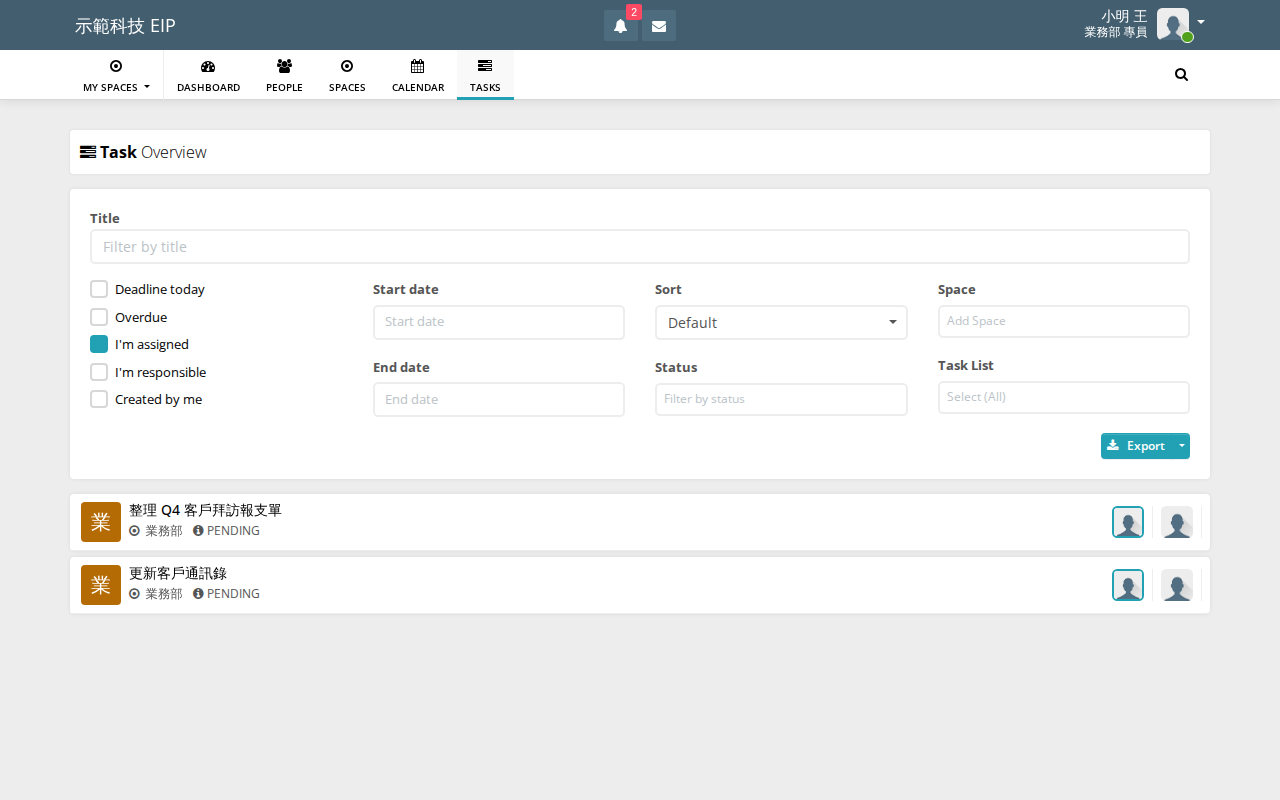Switch to the Spaces tab
Screen dimensions: 1280x800
pyautogui.click(x=347, y=75)
